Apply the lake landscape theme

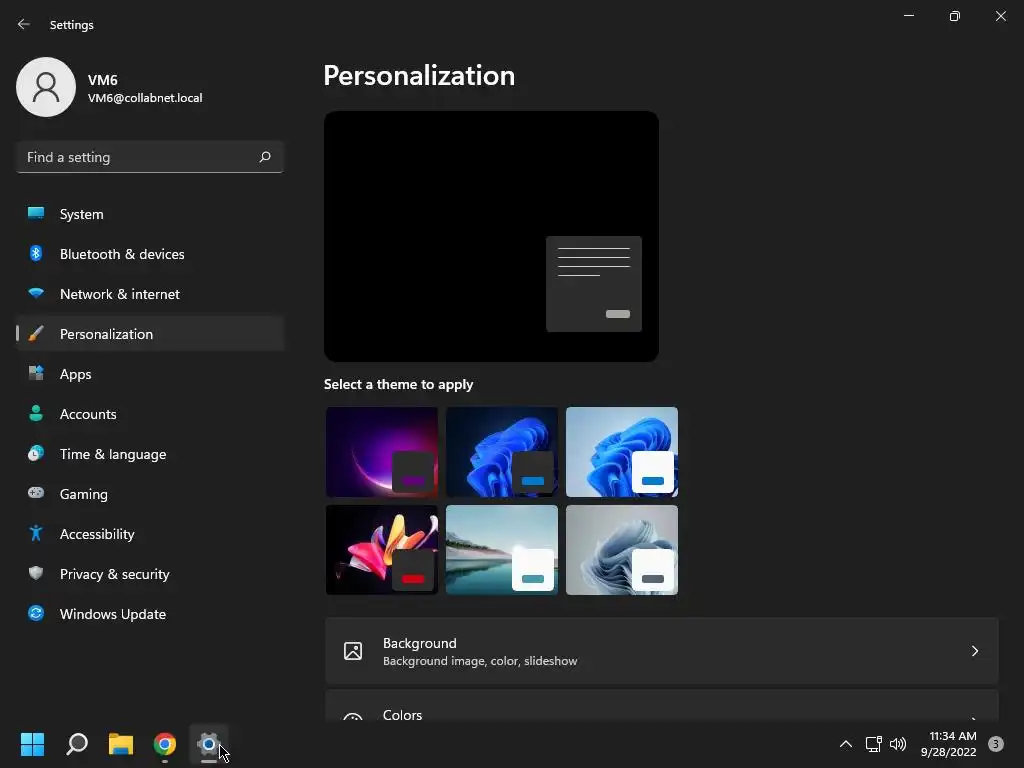(x=502, y=550)
